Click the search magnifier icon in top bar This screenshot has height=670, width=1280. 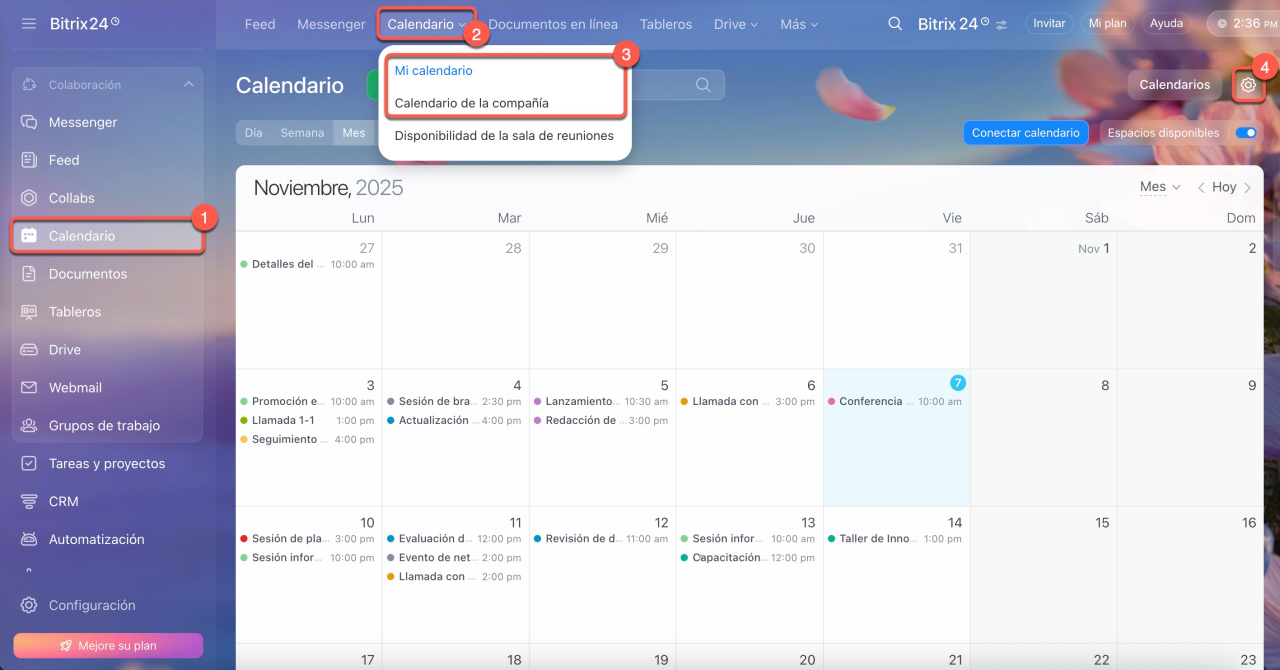click(x=895, y=24)
